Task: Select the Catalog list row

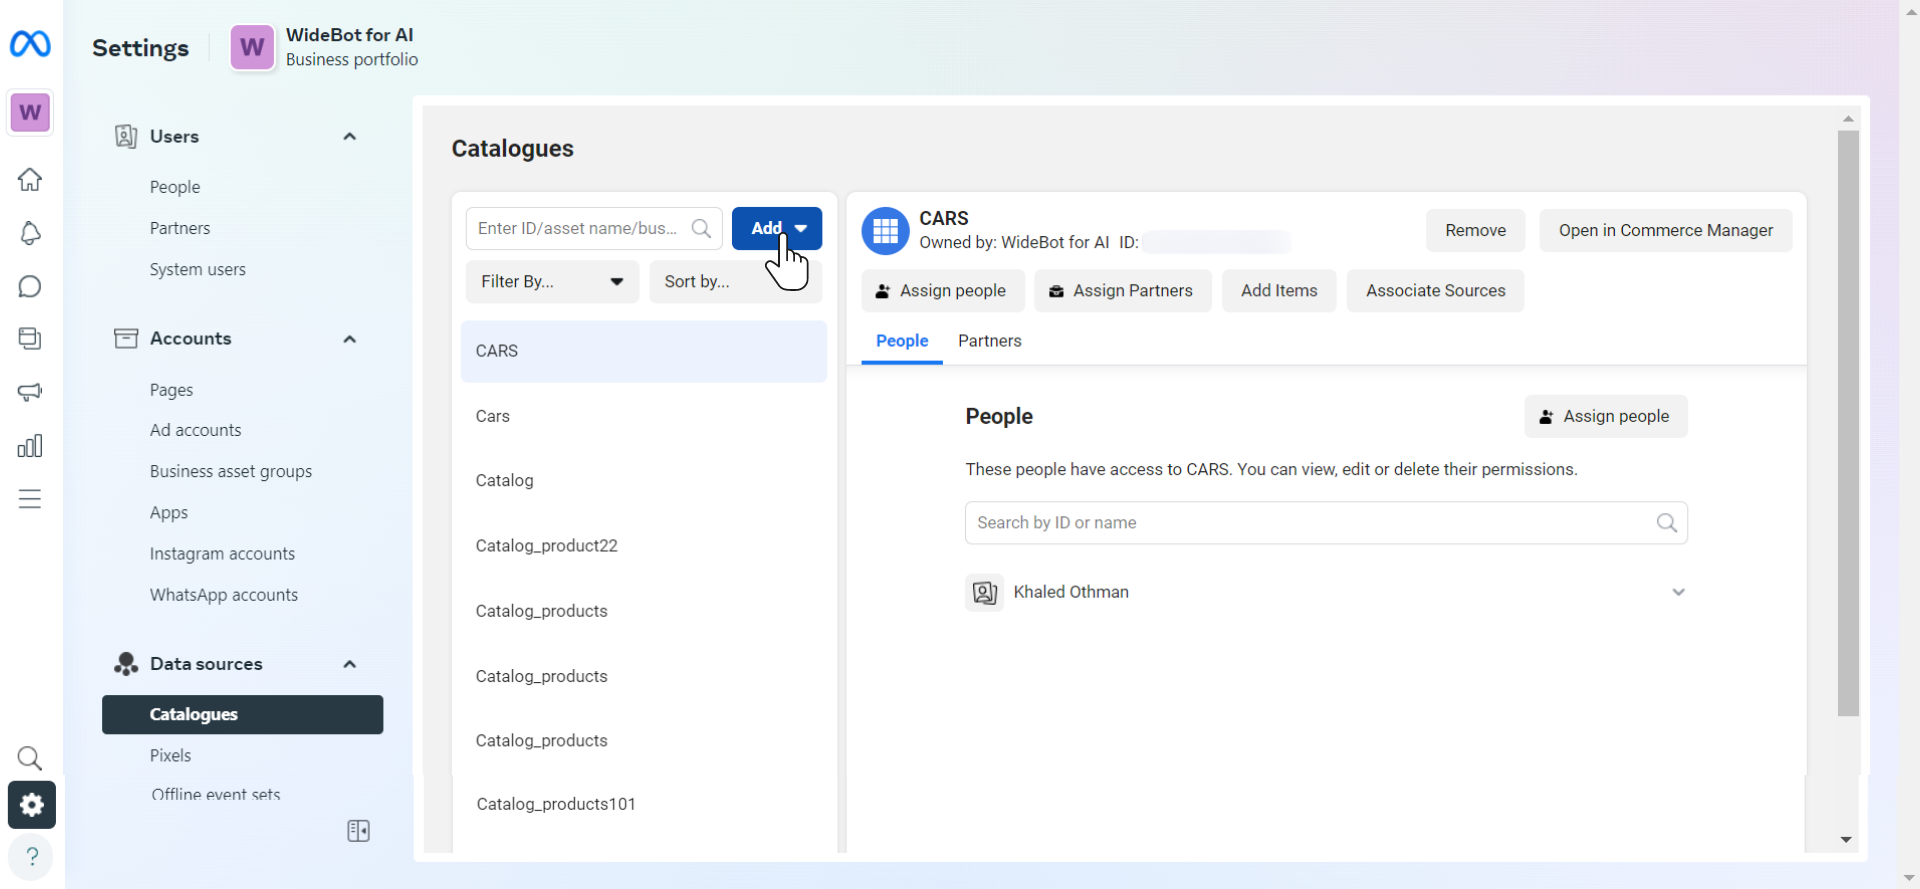Action: click(x=644, y=481)
